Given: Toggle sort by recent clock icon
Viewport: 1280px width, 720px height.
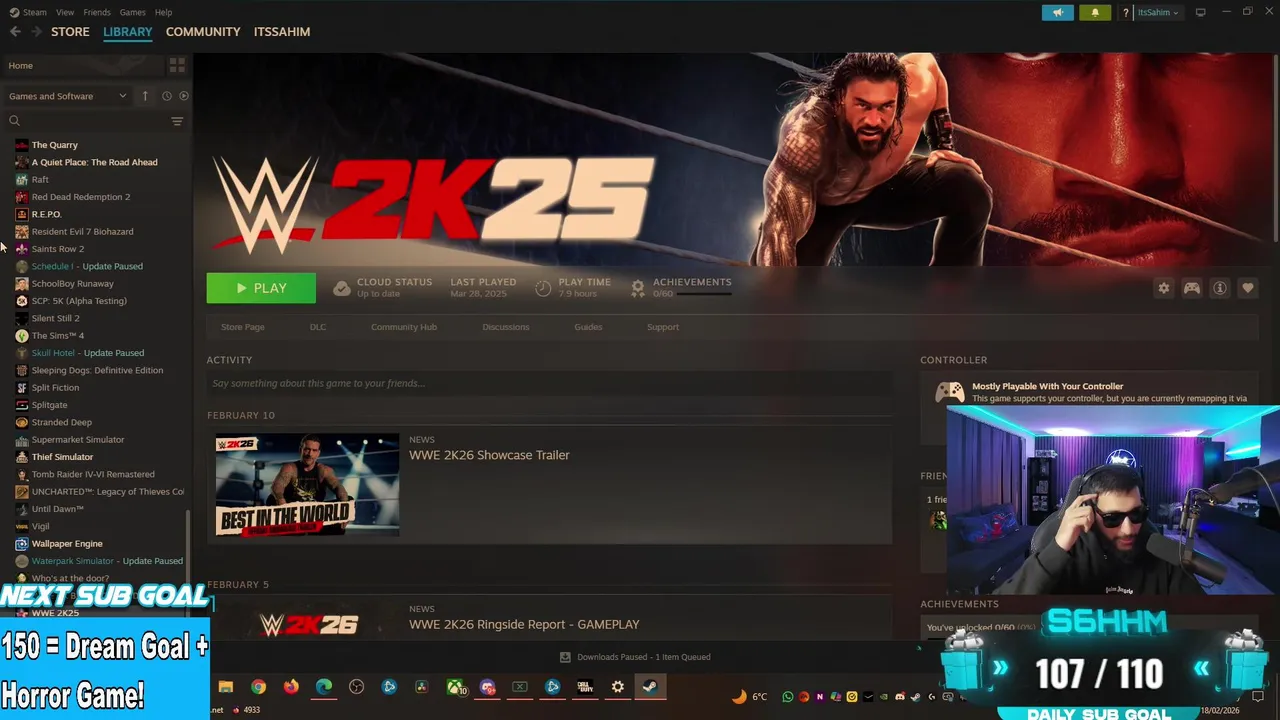Looking at the screenshot, I should pos(167,96).
